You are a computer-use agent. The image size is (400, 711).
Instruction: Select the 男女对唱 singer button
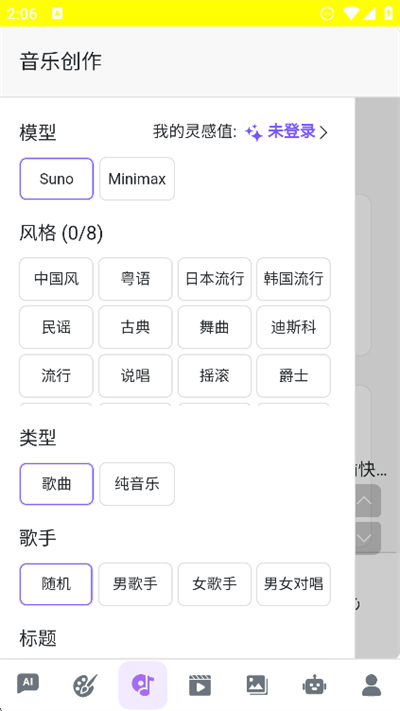click(x=293, y=584)
